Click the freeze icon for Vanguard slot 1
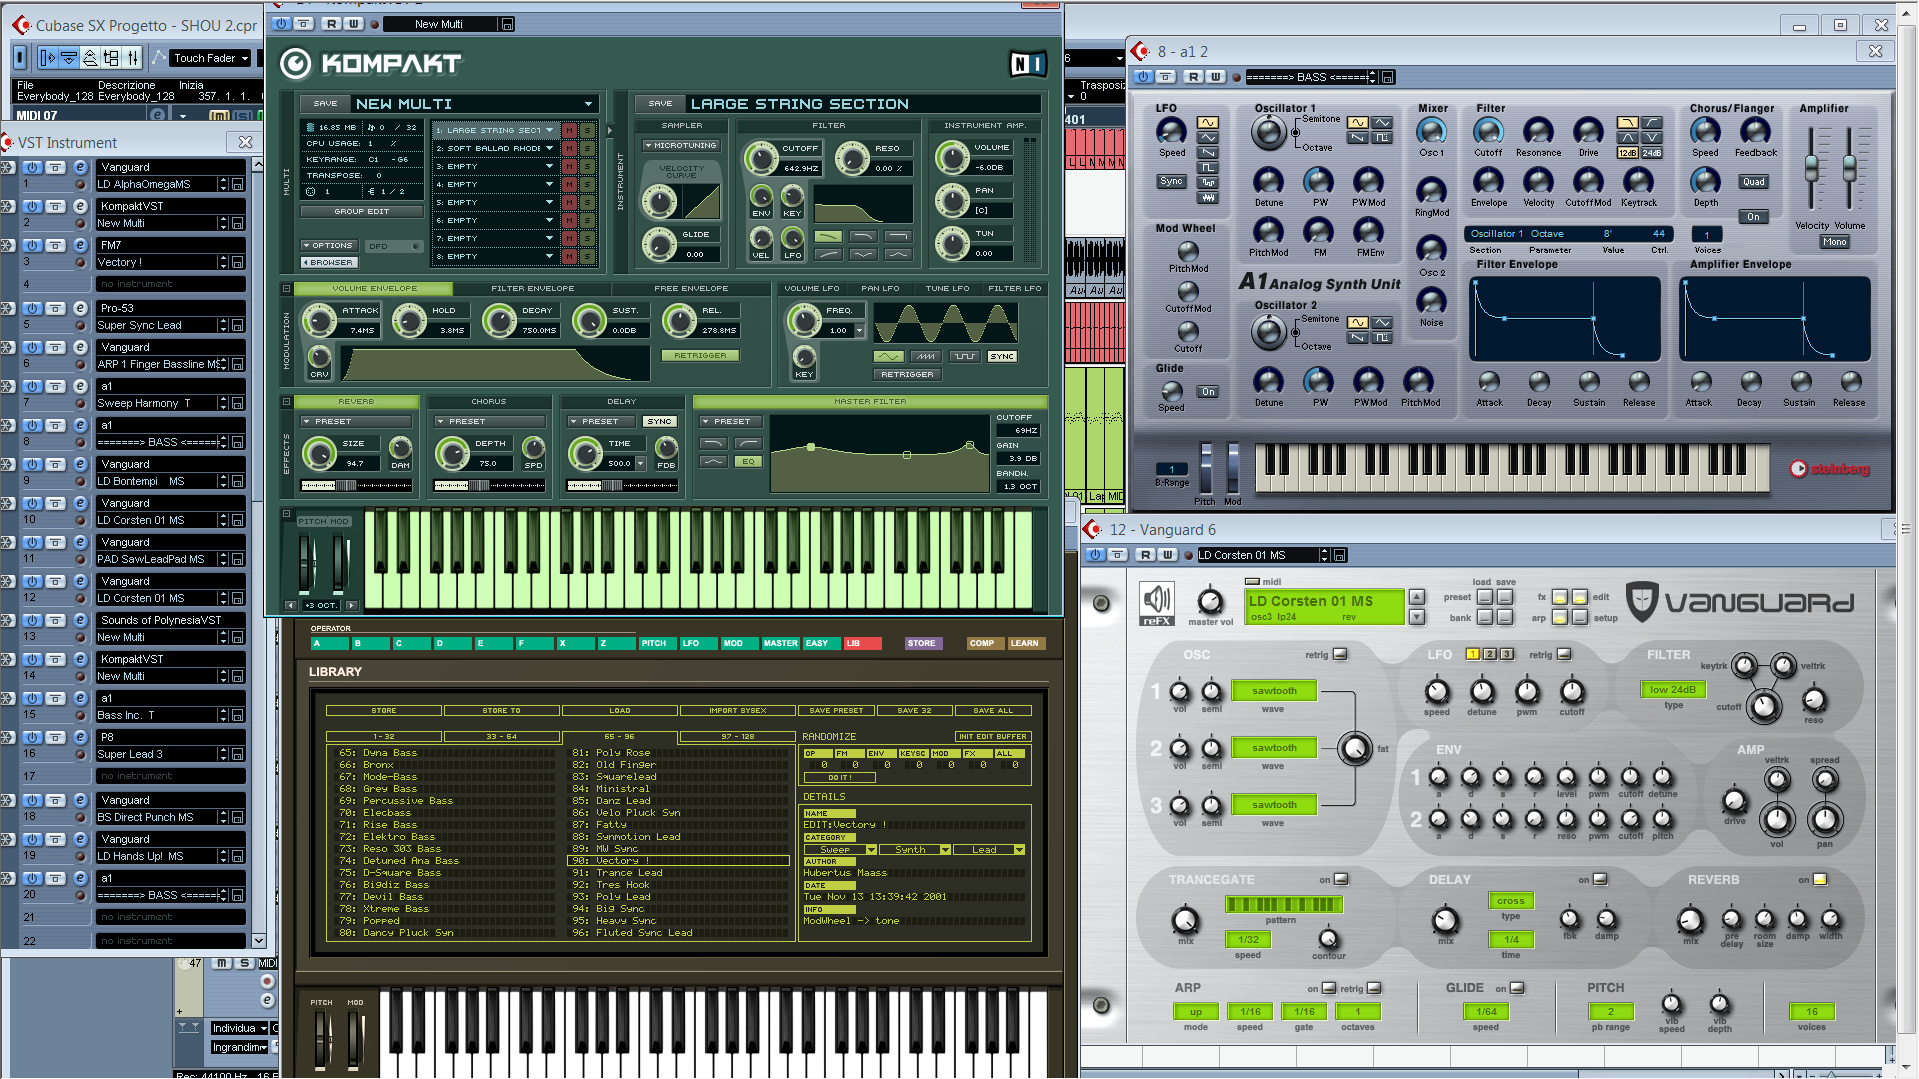This screenshot has width=1919, height=1079. pyautogui.click(x=6, y=167)
